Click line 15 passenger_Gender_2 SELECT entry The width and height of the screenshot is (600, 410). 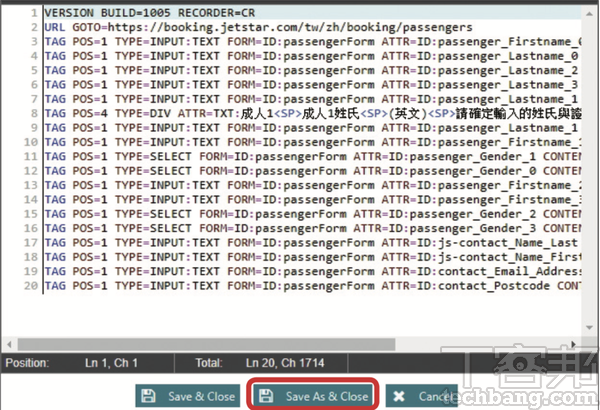pyautogui.click(x=313, y=214)
